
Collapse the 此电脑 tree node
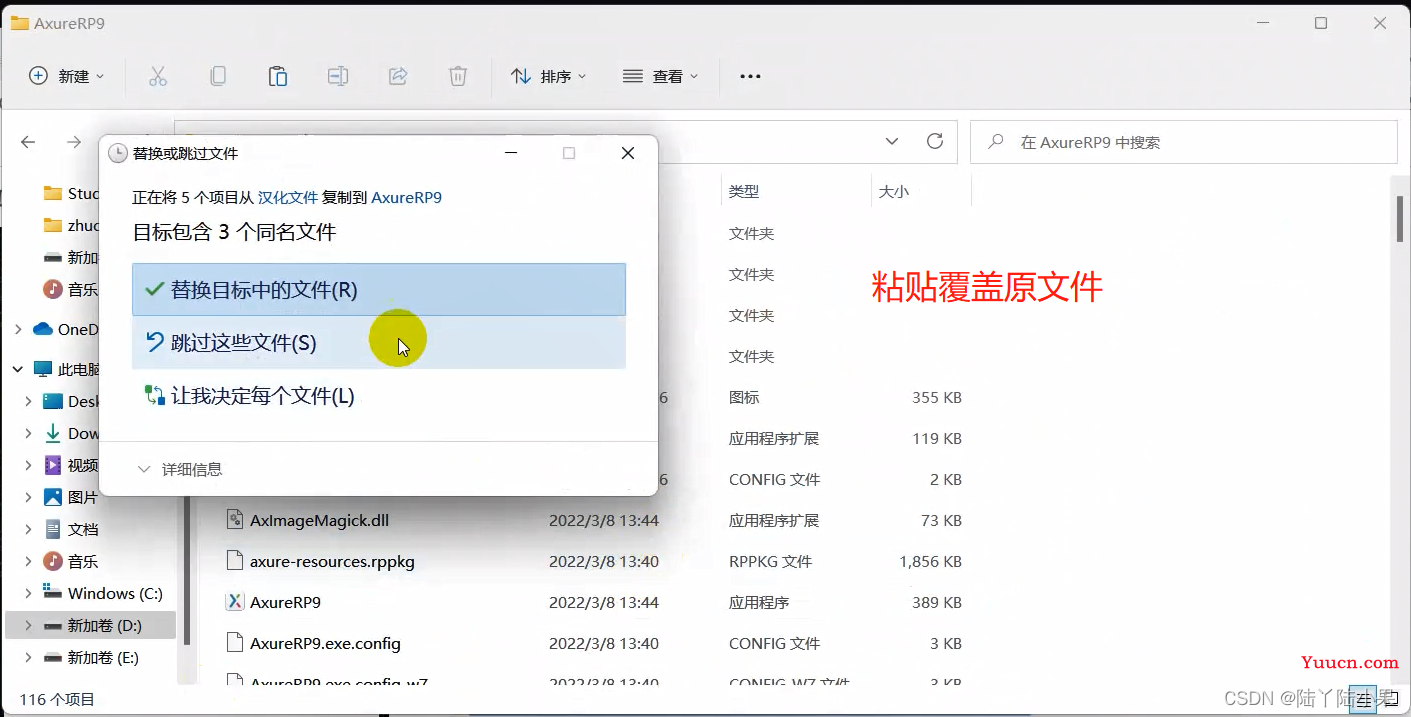pos(17,369)
